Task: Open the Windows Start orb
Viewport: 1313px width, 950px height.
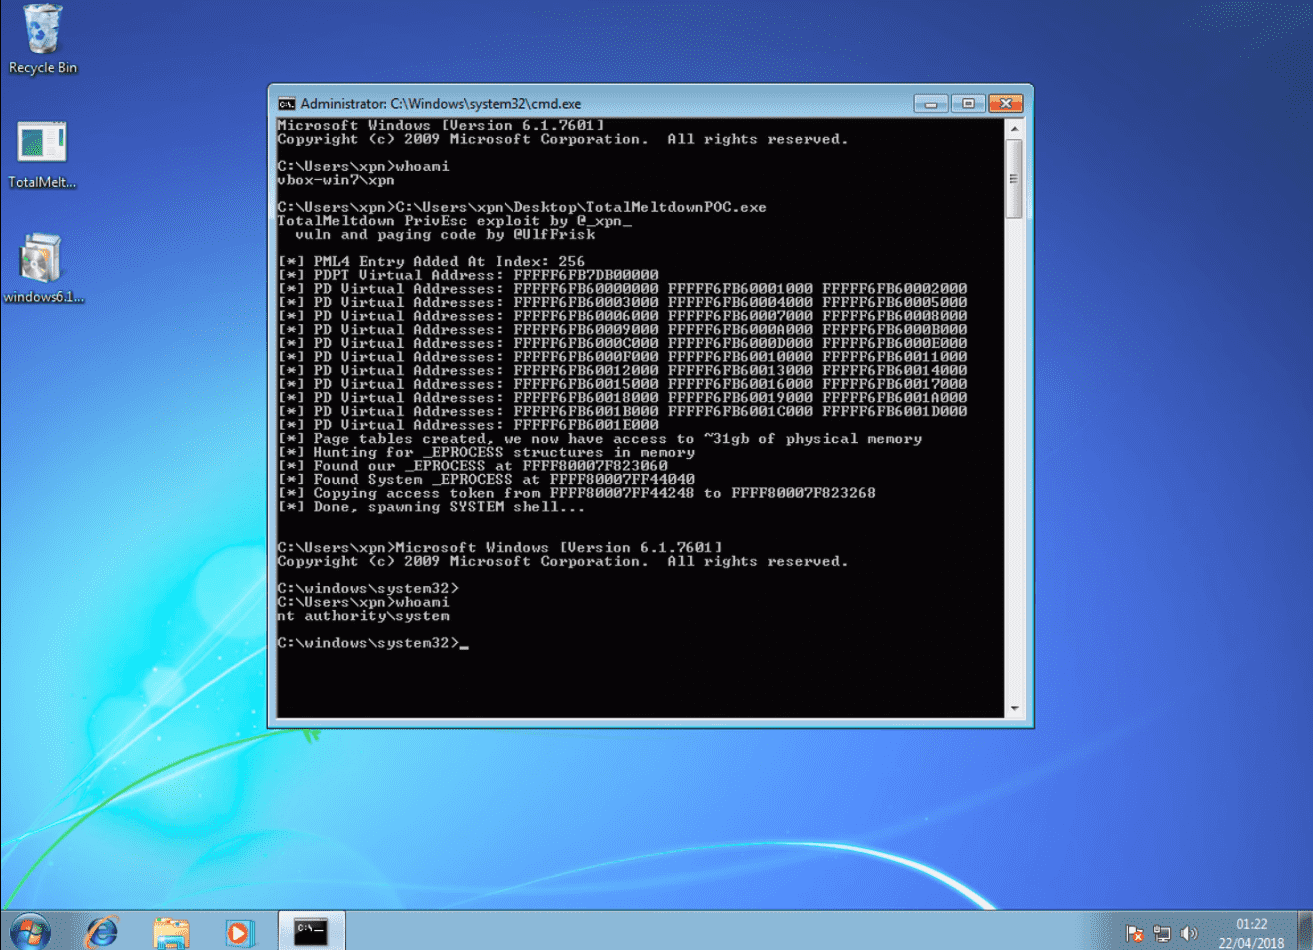Action: coord(30,931)
